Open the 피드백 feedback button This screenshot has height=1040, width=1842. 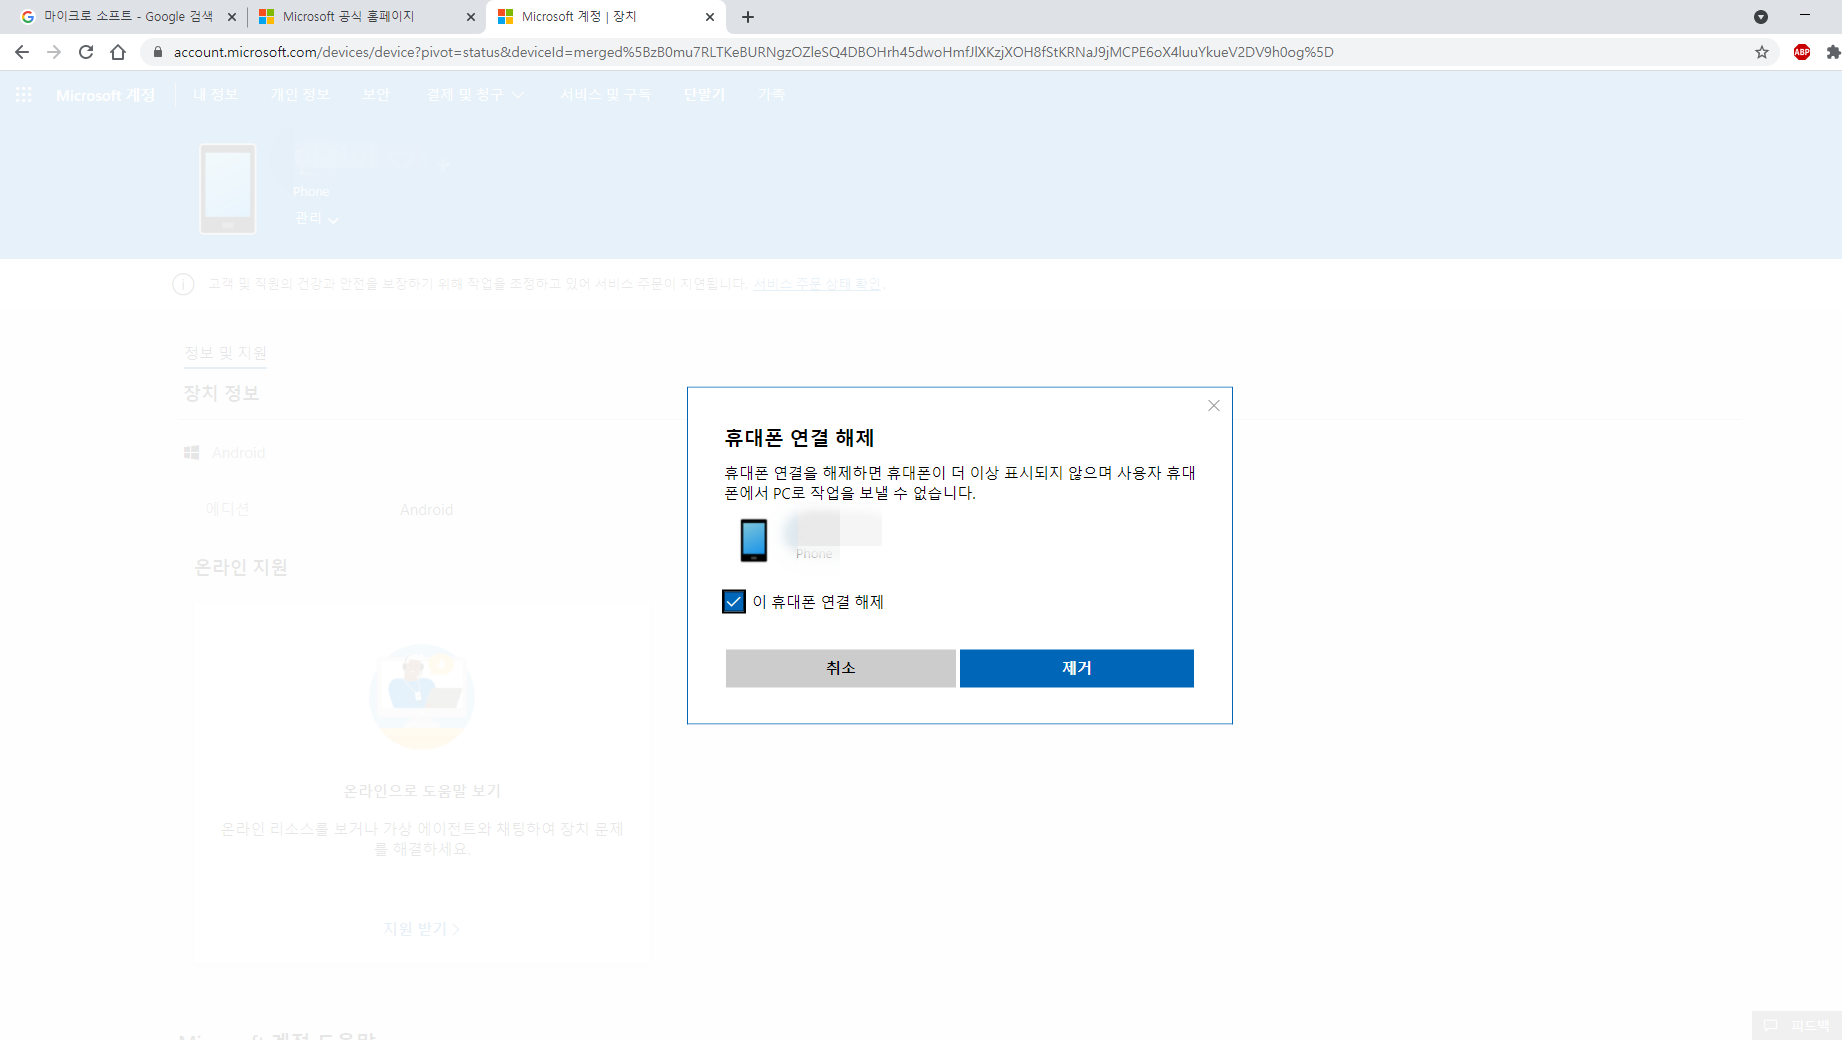[x=1797, y=1025]
